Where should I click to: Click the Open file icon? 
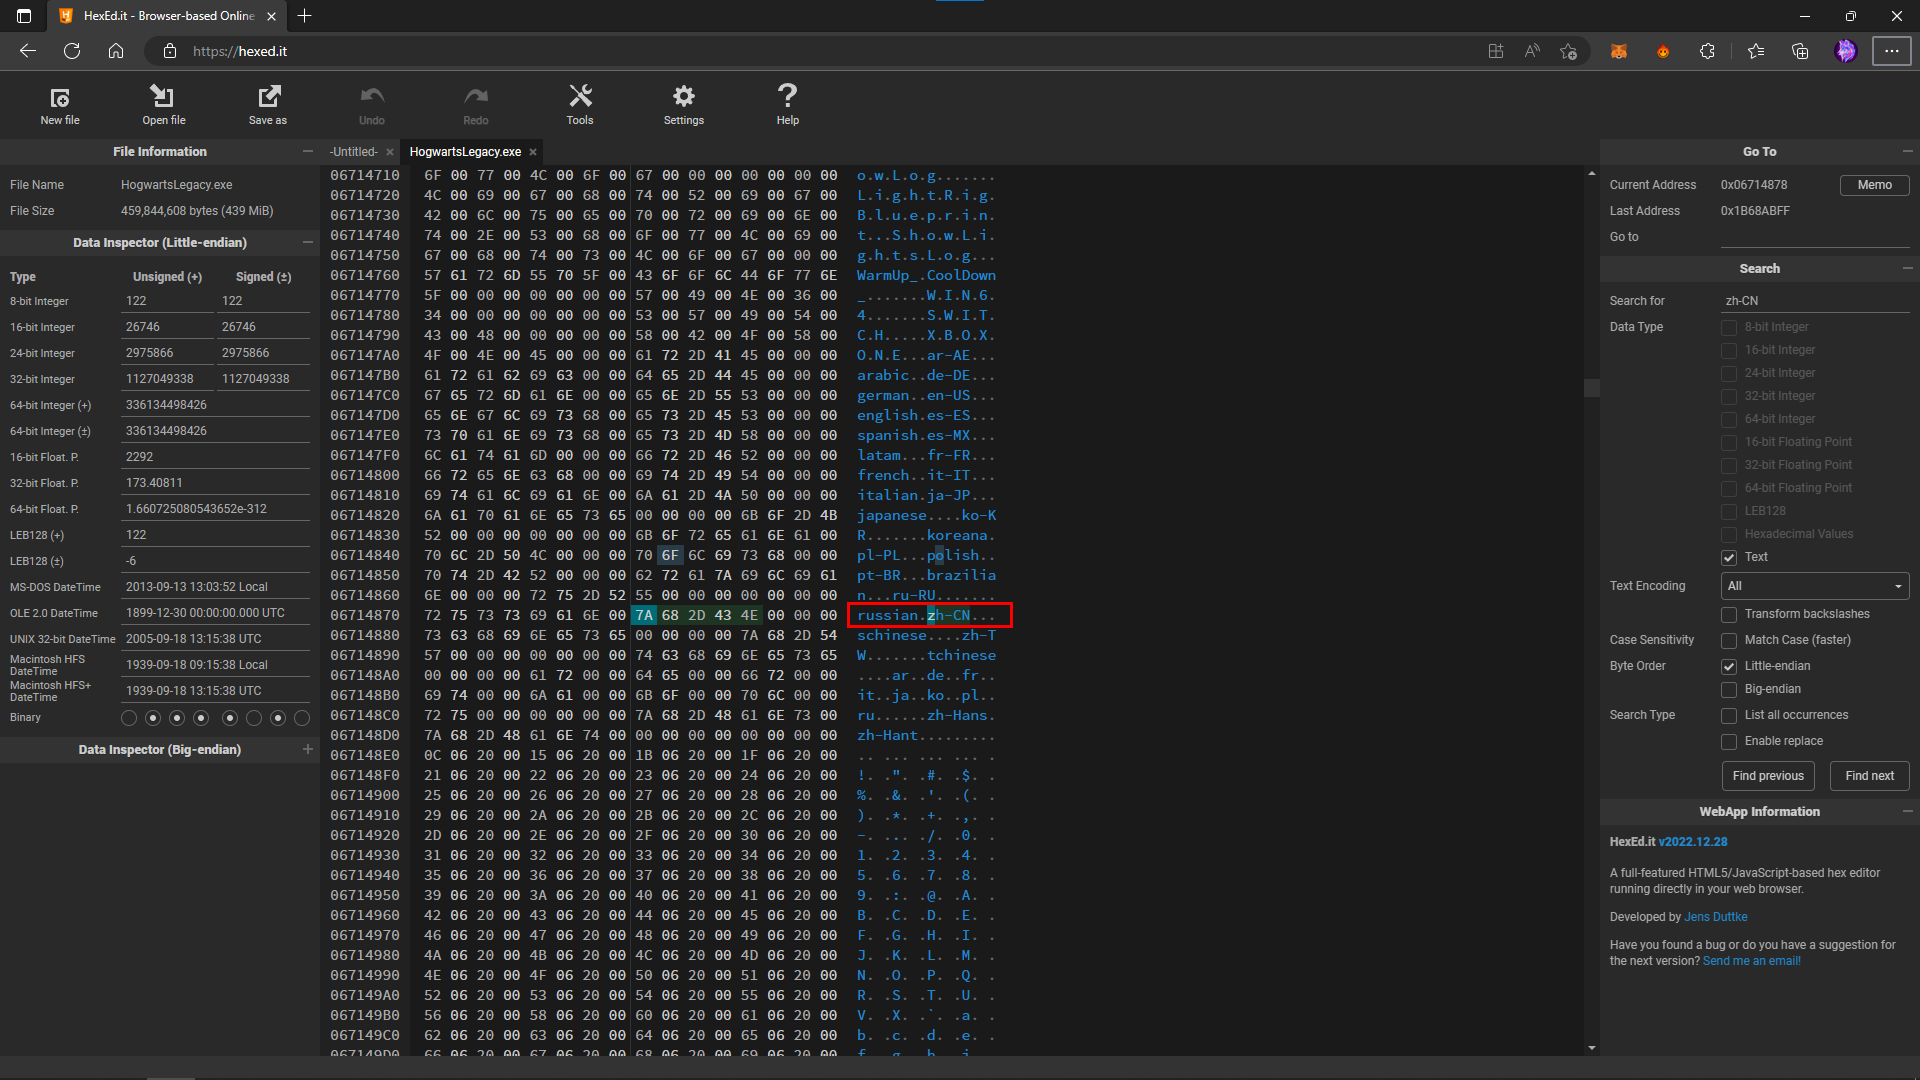pos(163,98)
